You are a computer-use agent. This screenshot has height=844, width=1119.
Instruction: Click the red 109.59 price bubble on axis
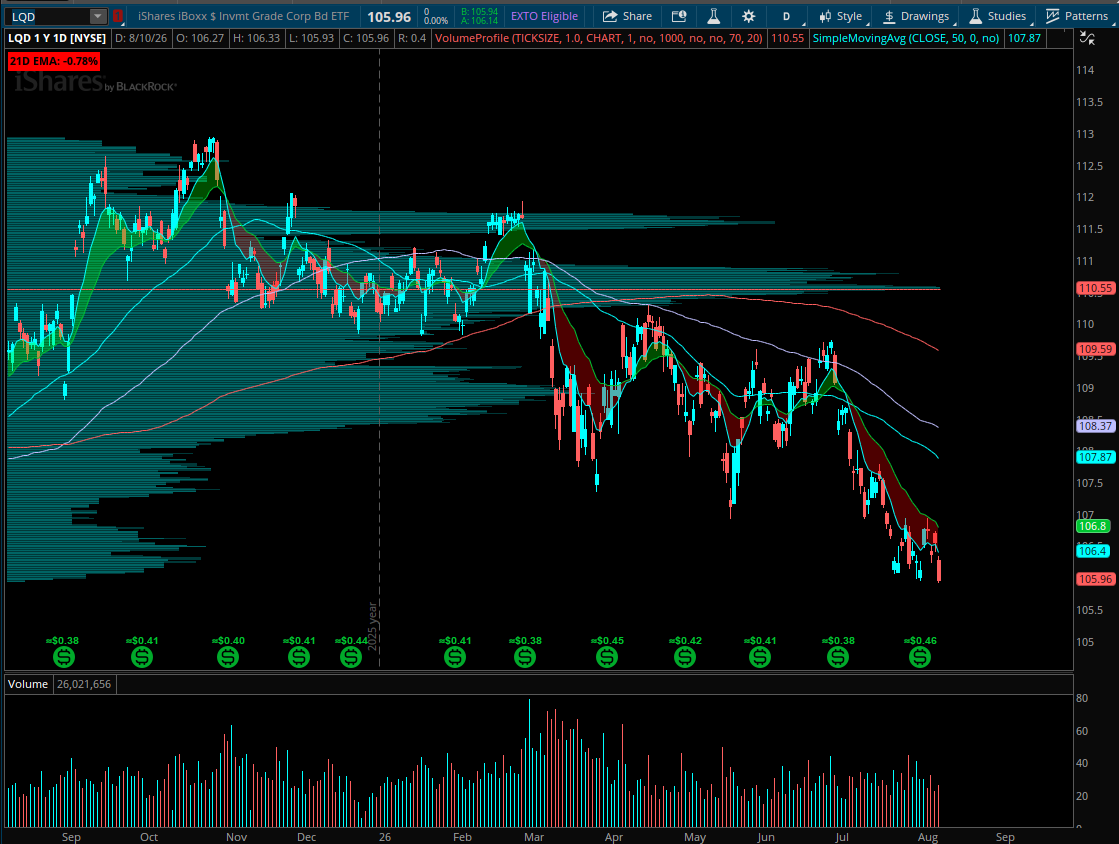click(1095, 349)
